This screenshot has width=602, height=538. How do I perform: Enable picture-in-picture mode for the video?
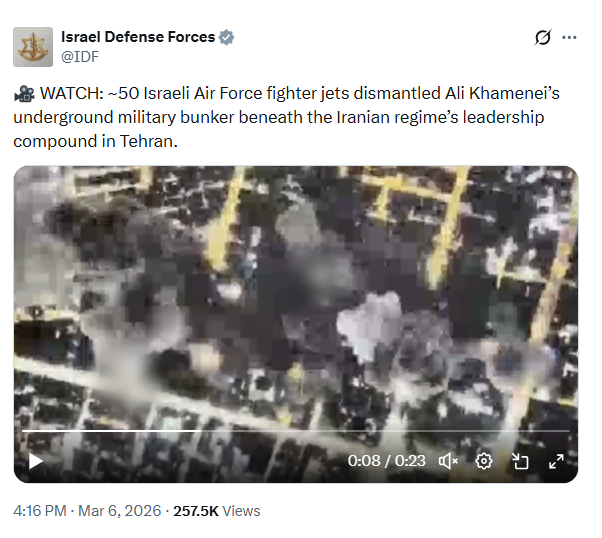pos(520,461)
